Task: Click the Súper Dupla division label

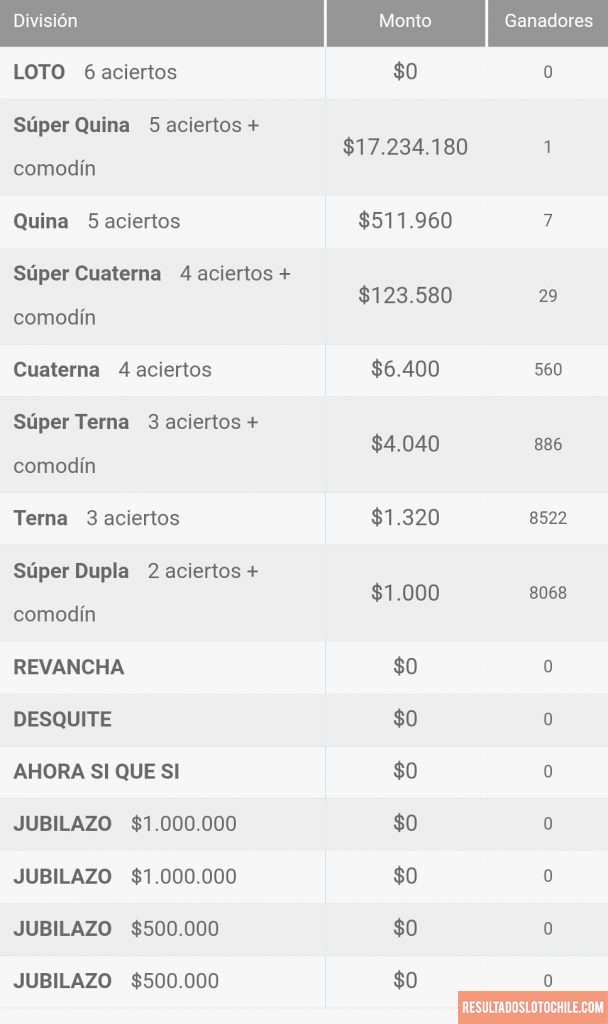Action: point(71,571)
